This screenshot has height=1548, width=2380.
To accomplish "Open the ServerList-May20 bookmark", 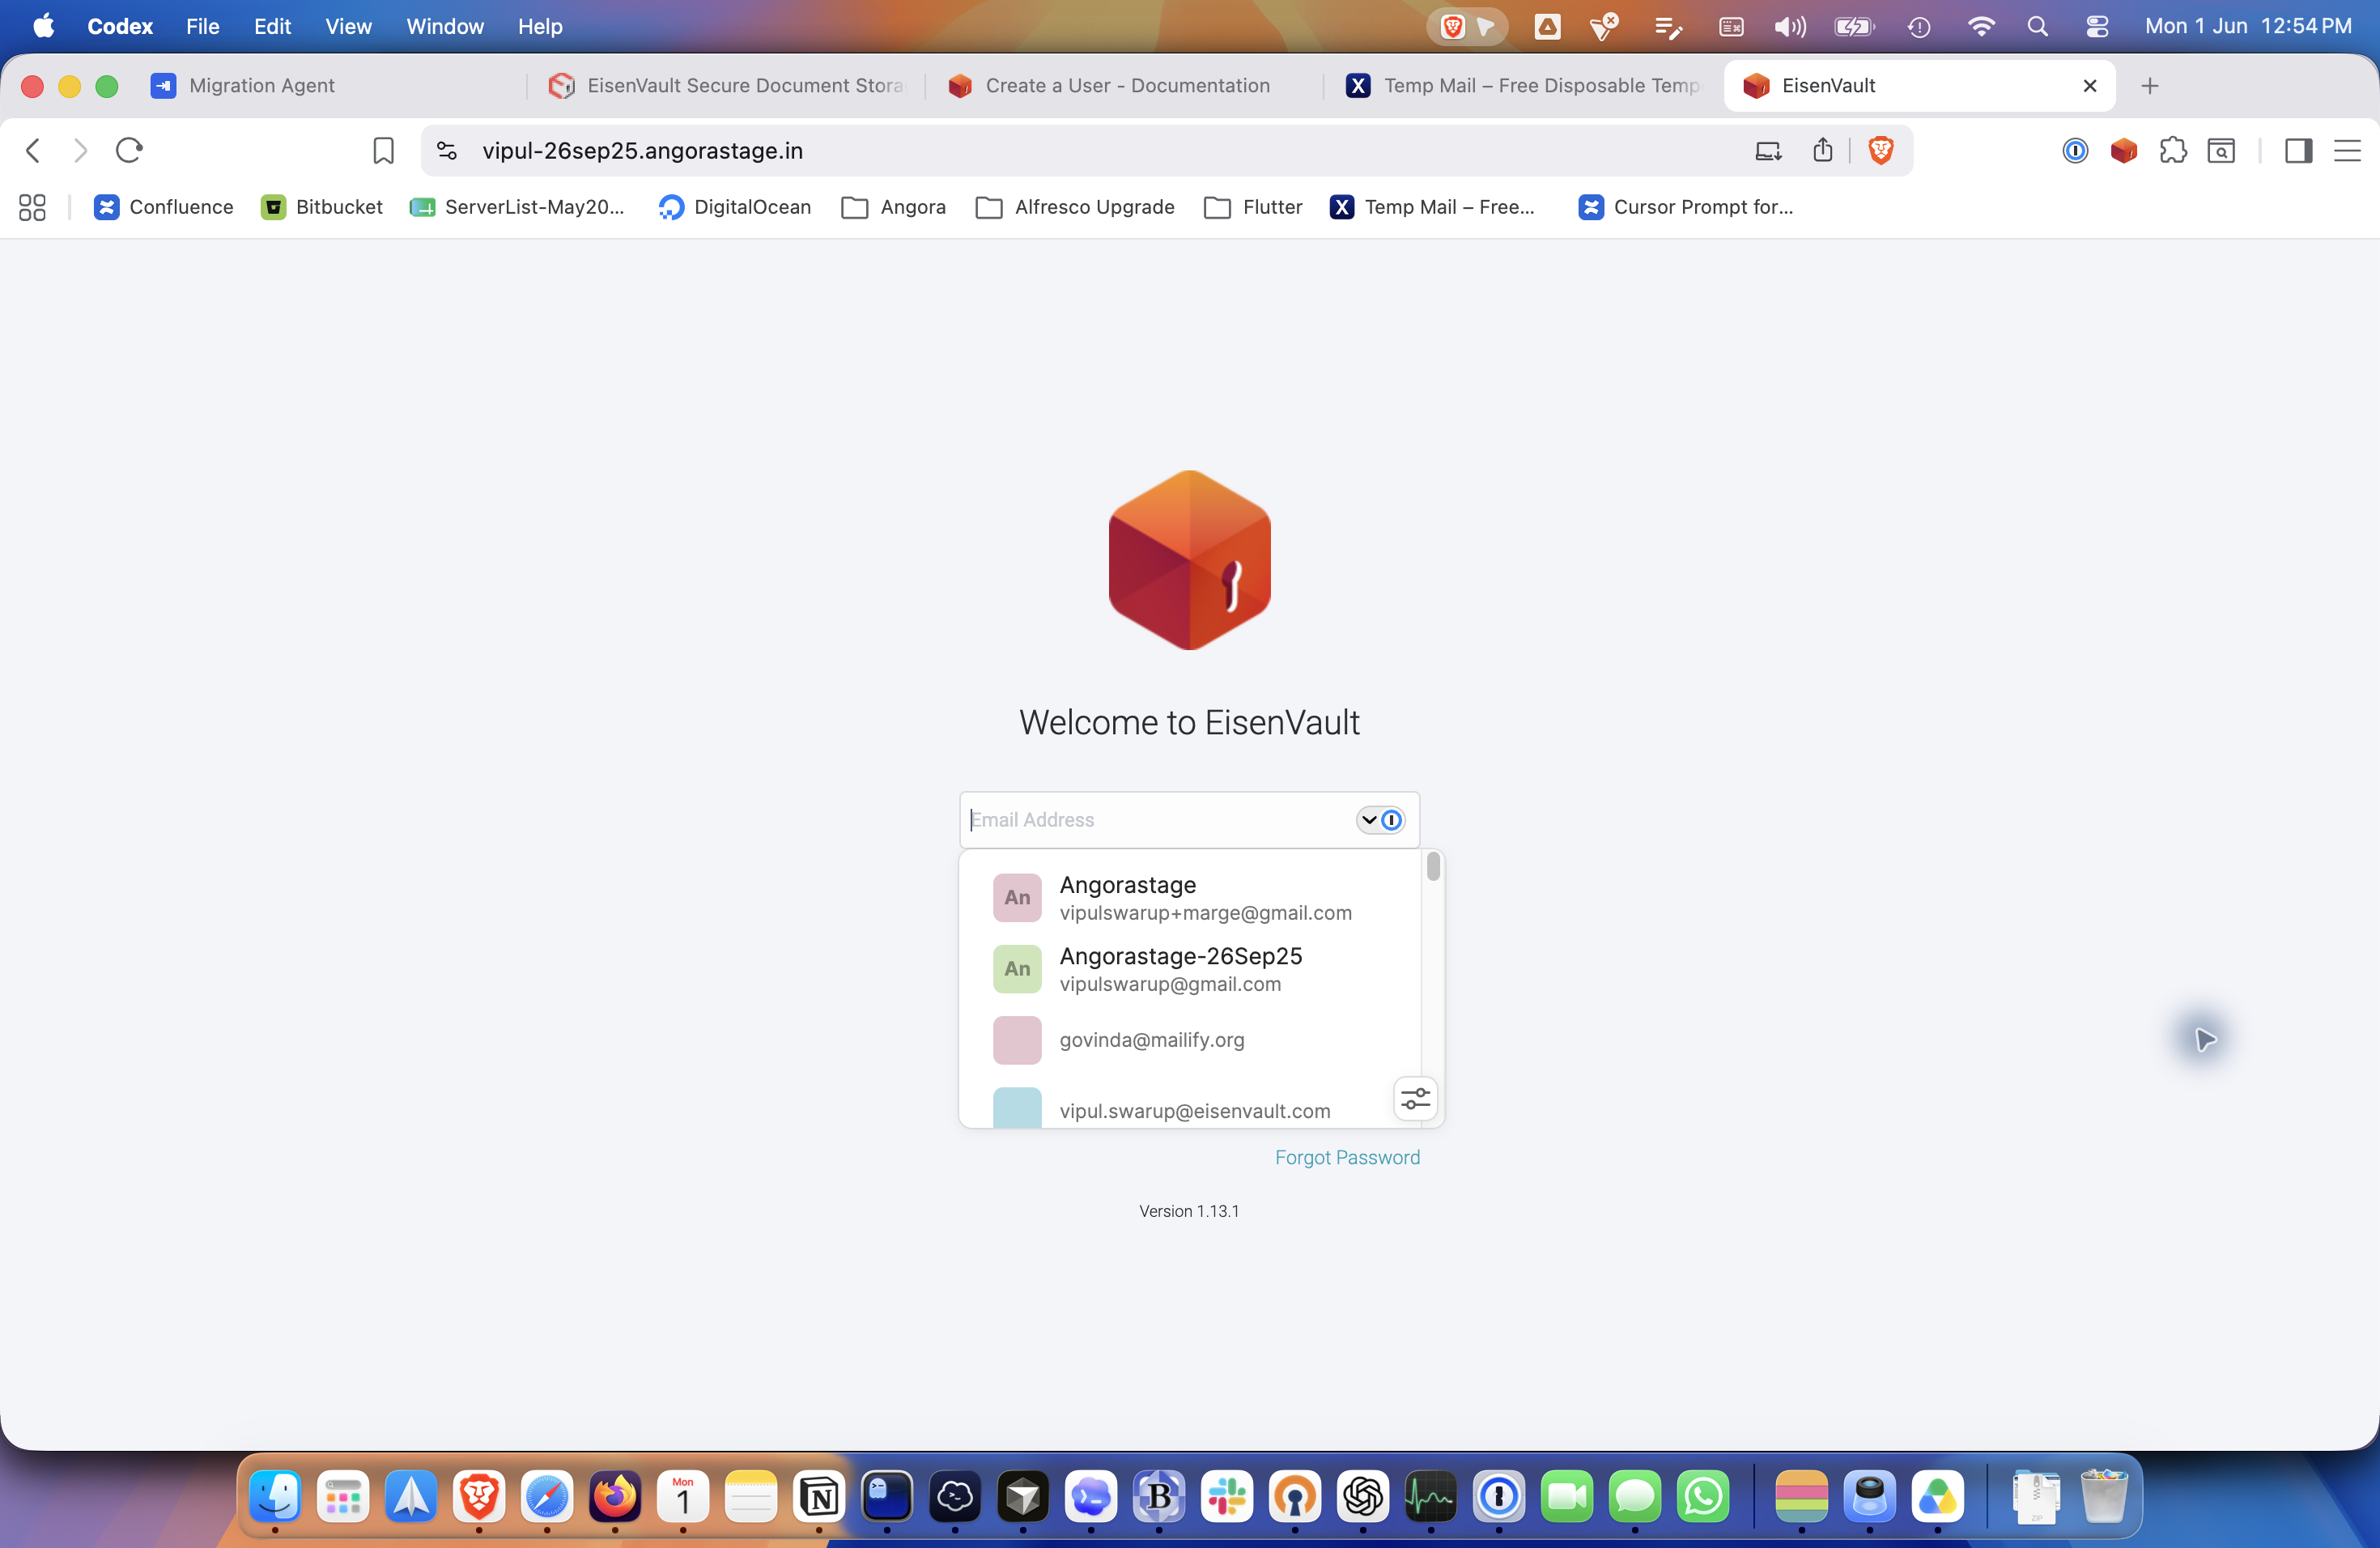I will (x=517, y=207).
